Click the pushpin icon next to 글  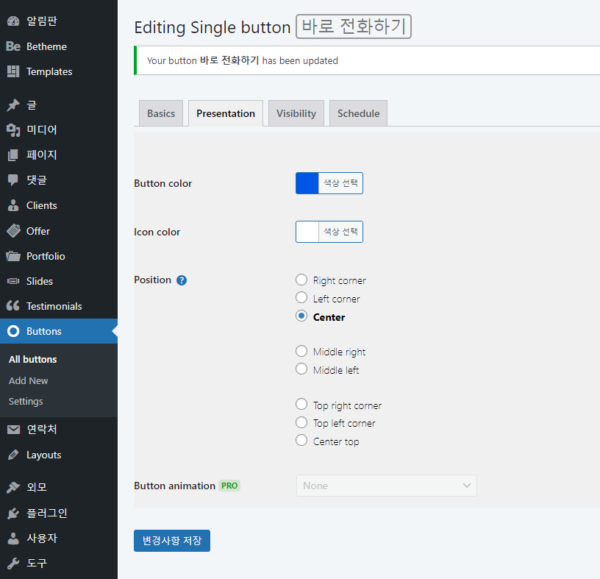click(13, 104)
